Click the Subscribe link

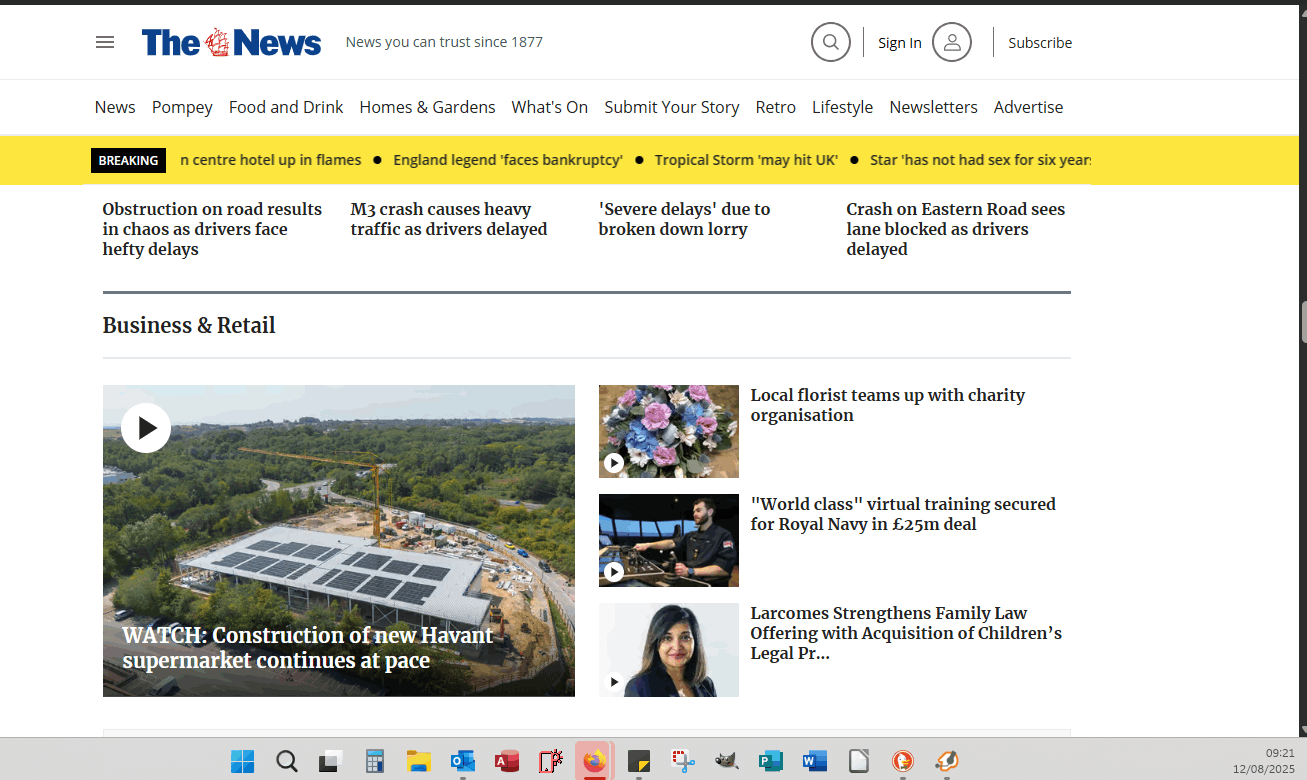tap(1039, 43)
